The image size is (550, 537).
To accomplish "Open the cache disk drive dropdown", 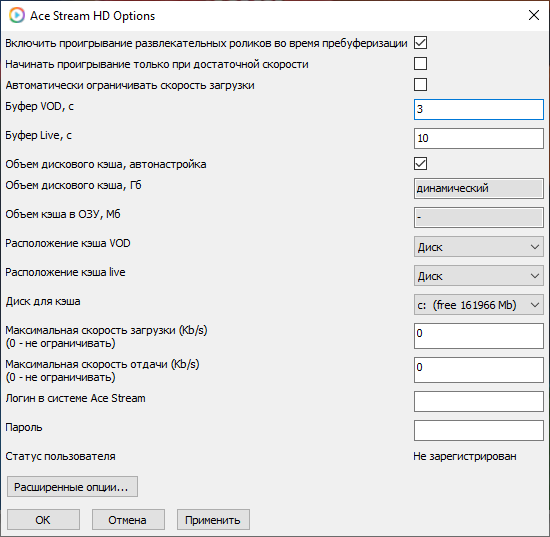I will point(478,305).
